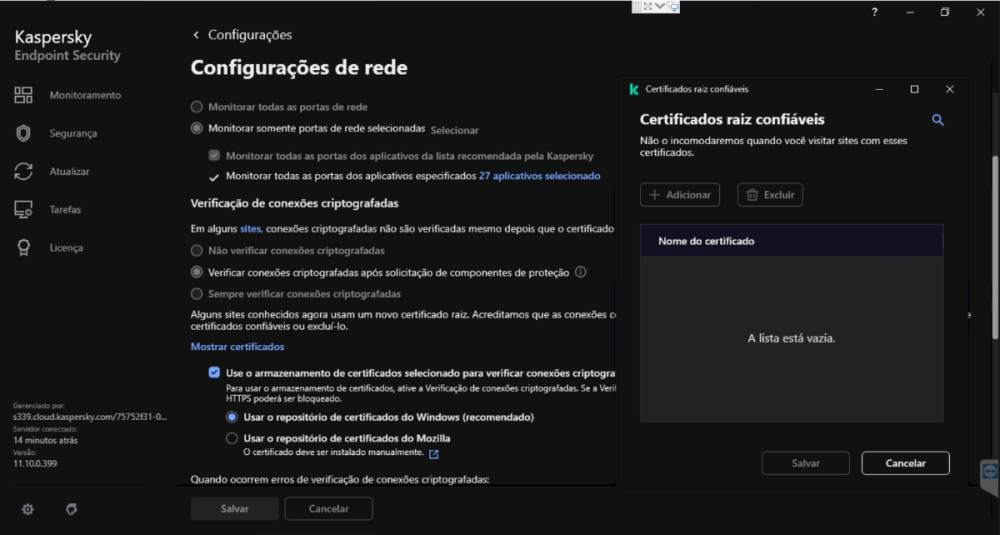This screenshot has height=535, width=1000.
Task: Click the Licença ribbon icon
Action: tap(24, 247)
